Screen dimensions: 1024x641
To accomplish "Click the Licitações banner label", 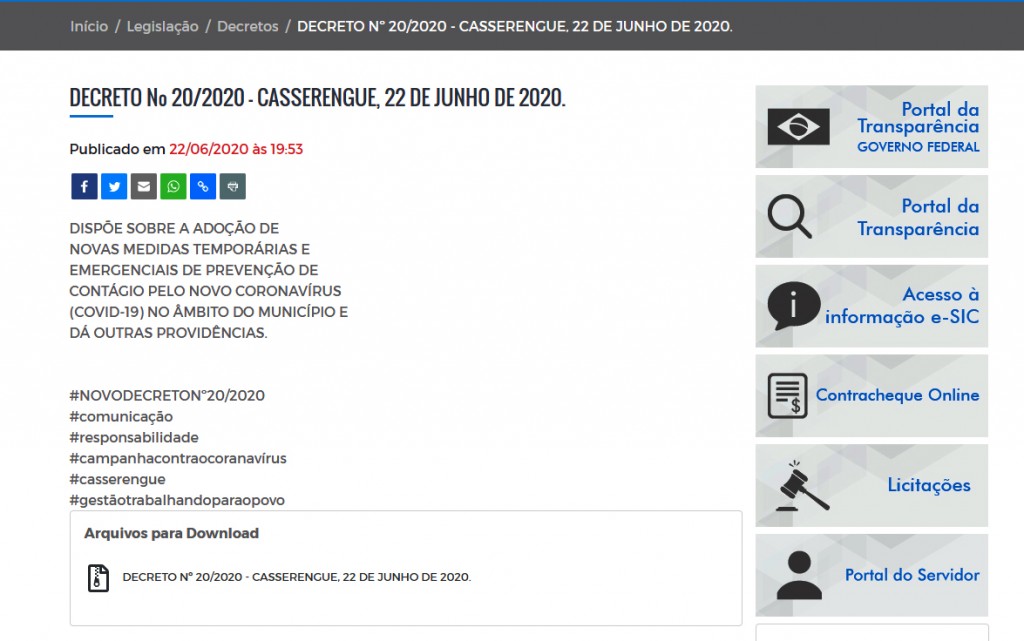I will 928,485.
